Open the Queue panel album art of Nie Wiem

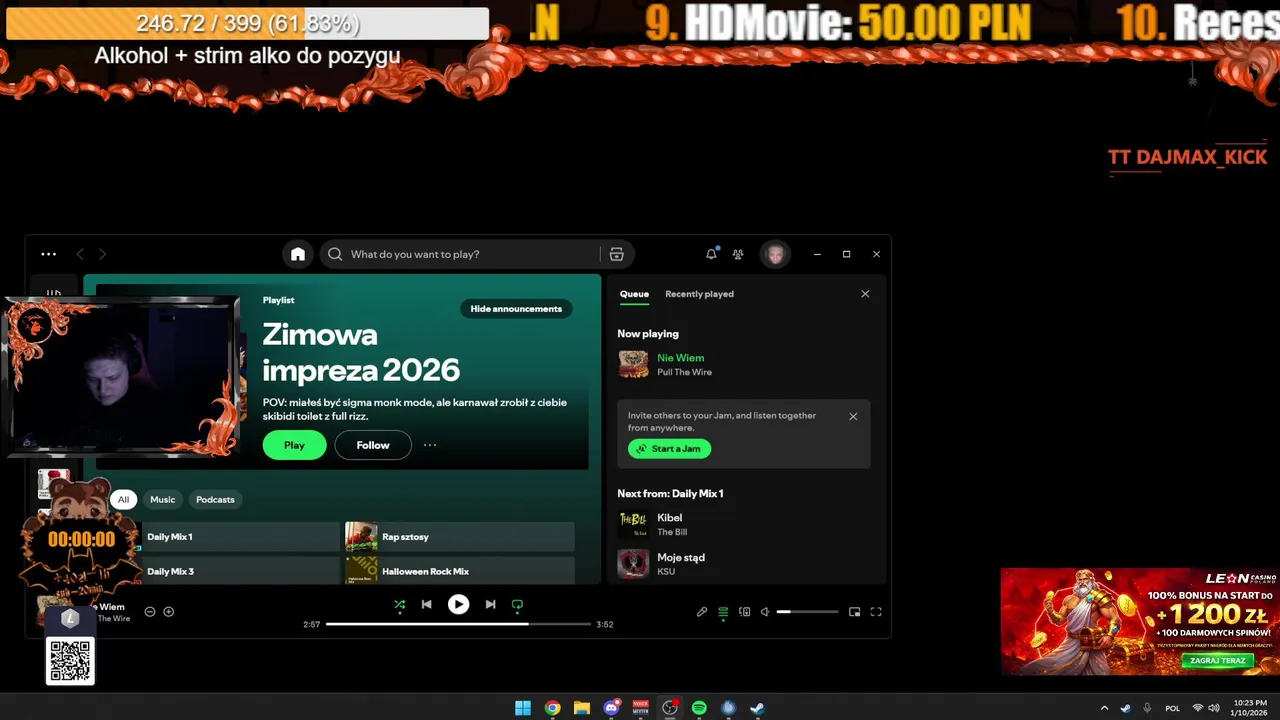point(633,364)
